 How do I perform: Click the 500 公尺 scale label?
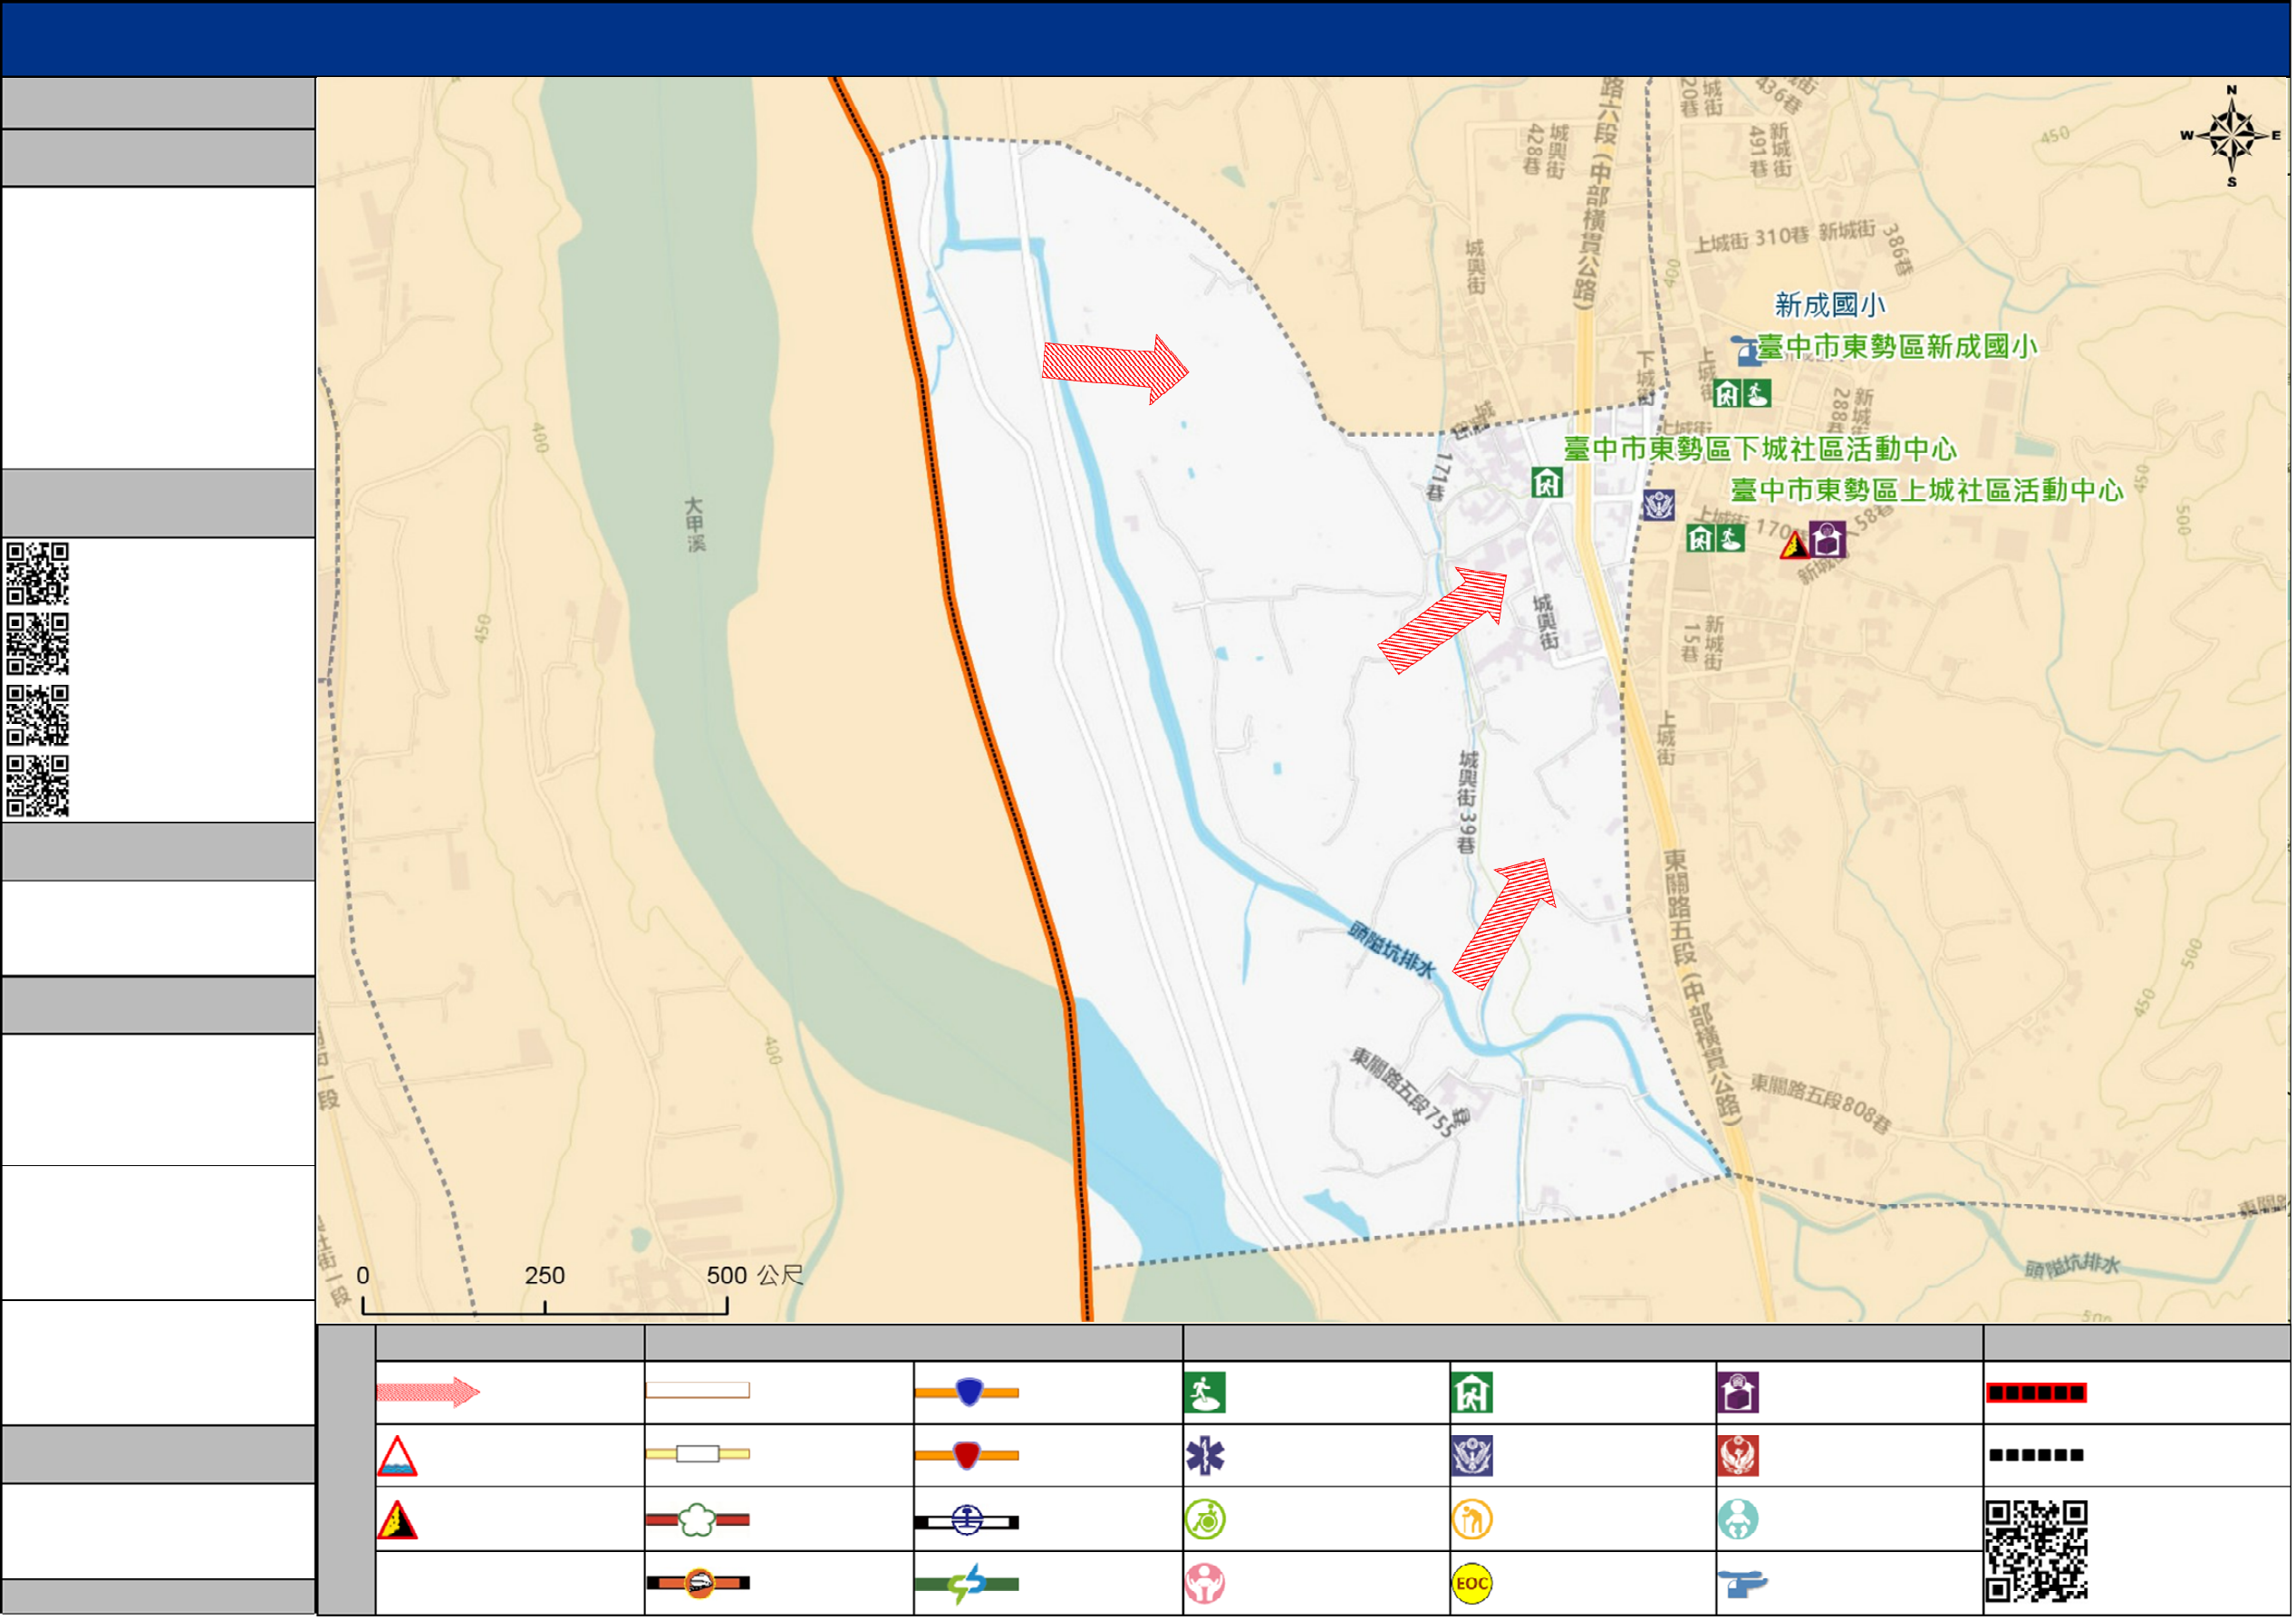pyautogui.click(x=756, y=1277)
